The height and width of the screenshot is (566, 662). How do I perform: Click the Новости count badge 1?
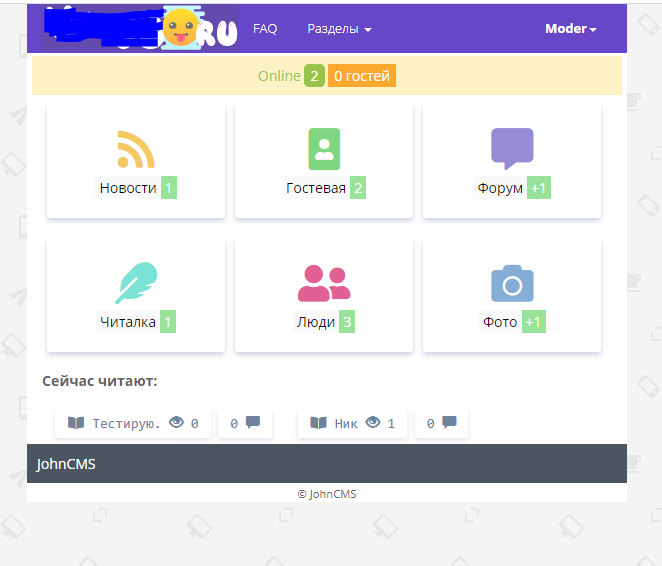click(168, 188)
